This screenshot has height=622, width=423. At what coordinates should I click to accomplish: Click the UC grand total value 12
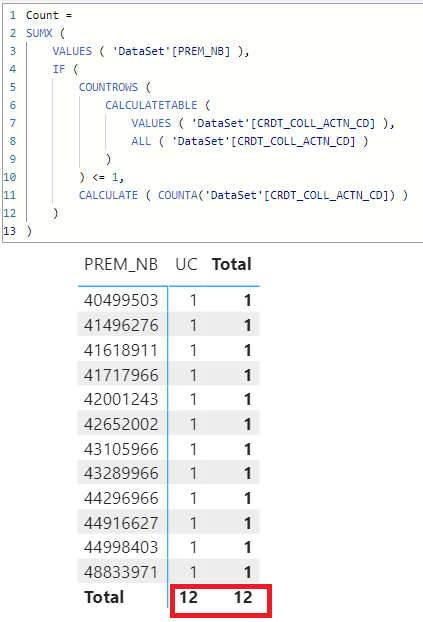(188, 597)
